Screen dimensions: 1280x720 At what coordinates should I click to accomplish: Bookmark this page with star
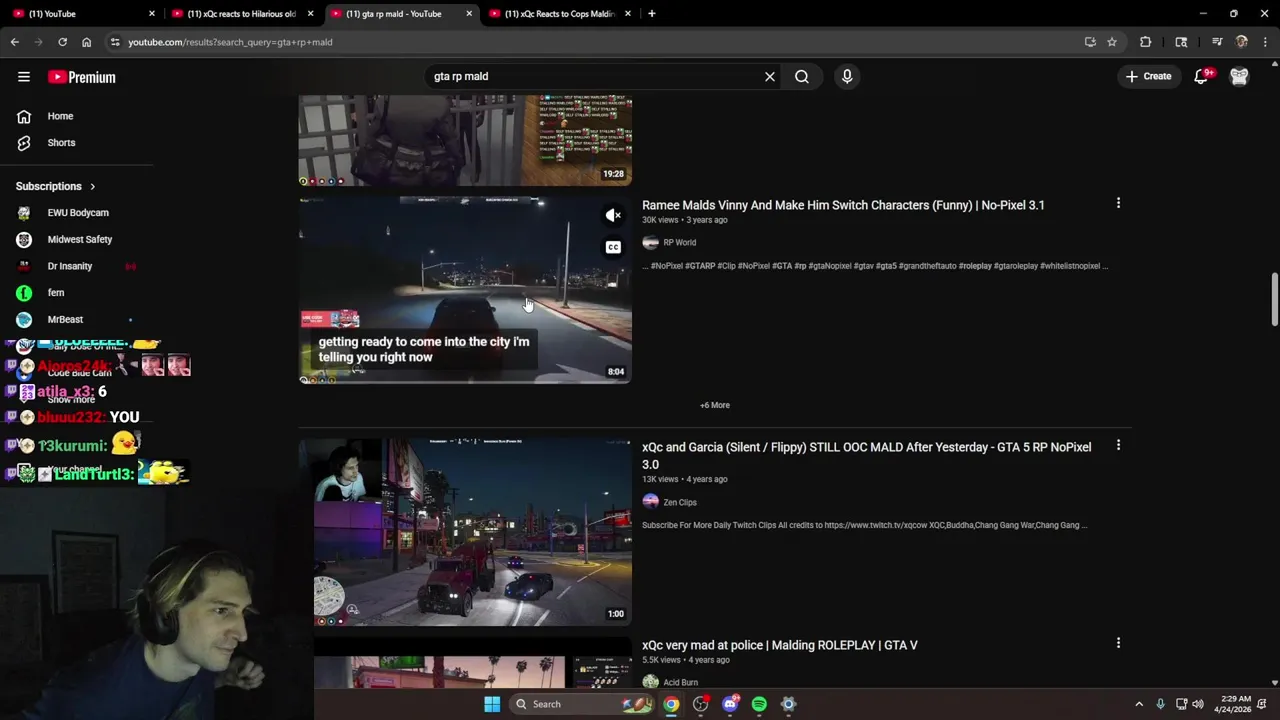1112,42
